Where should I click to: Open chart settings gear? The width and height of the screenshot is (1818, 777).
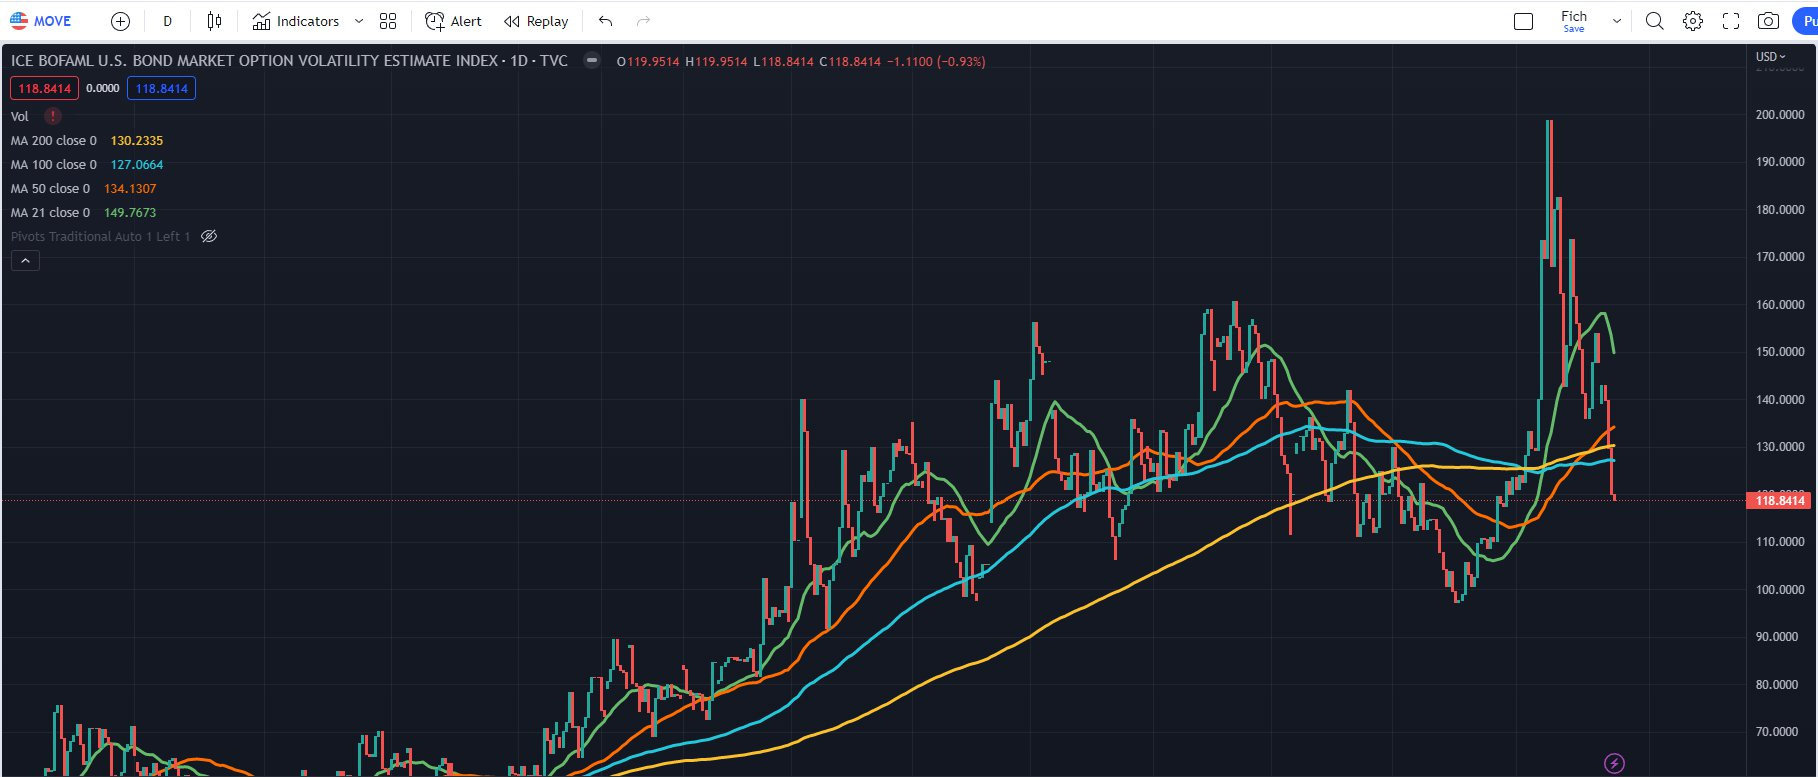[1693, 21]
